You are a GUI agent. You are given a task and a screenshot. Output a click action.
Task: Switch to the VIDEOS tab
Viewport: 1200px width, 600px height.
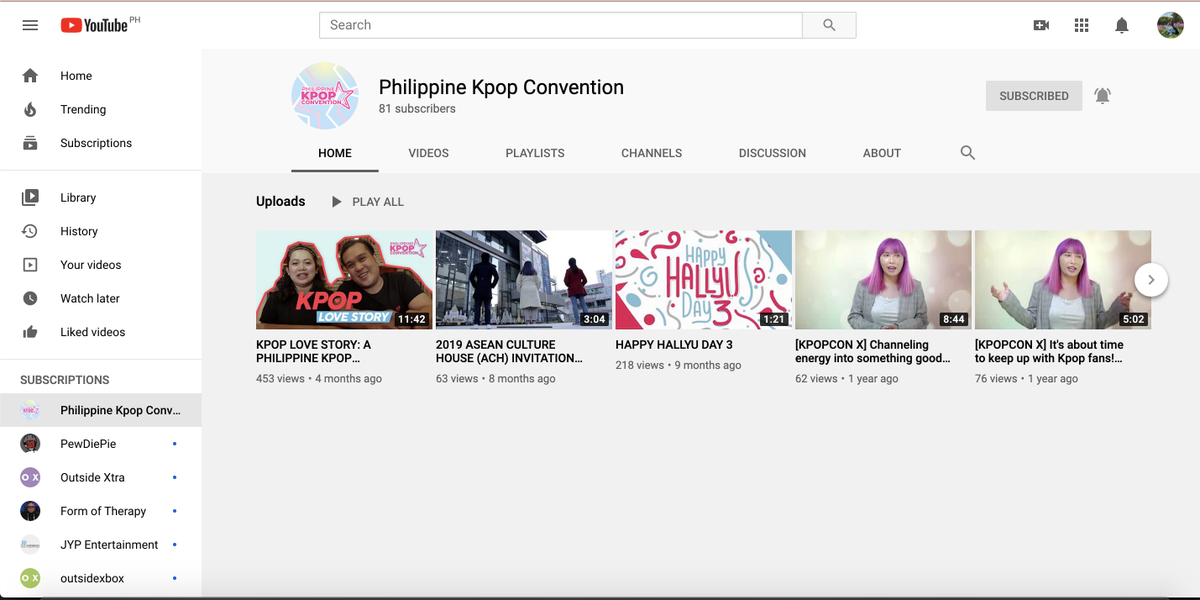[x=428, y=153]
